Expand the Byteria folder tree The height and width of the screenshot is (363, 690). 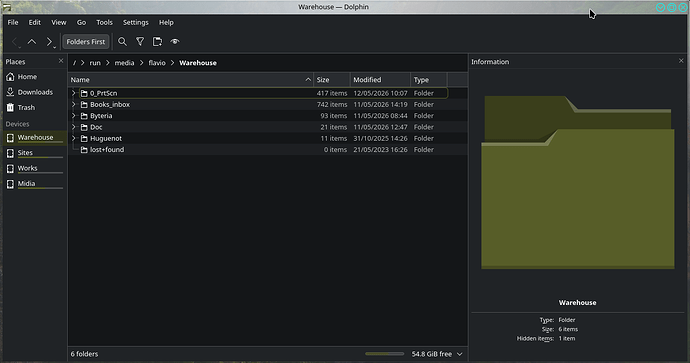pyautogui.click(x=73, y=116)
